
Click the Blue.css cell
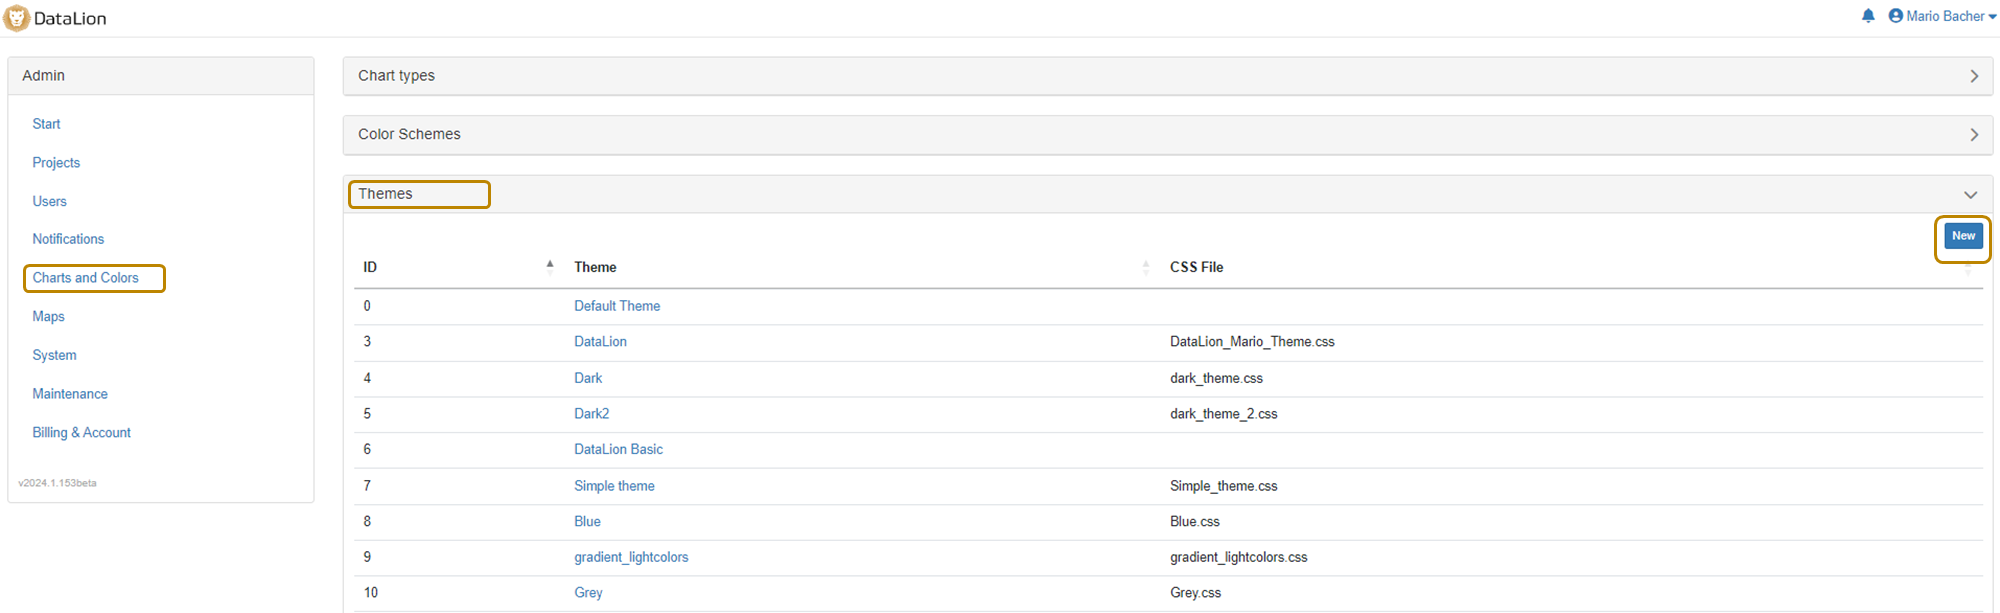coord(1195,522)
